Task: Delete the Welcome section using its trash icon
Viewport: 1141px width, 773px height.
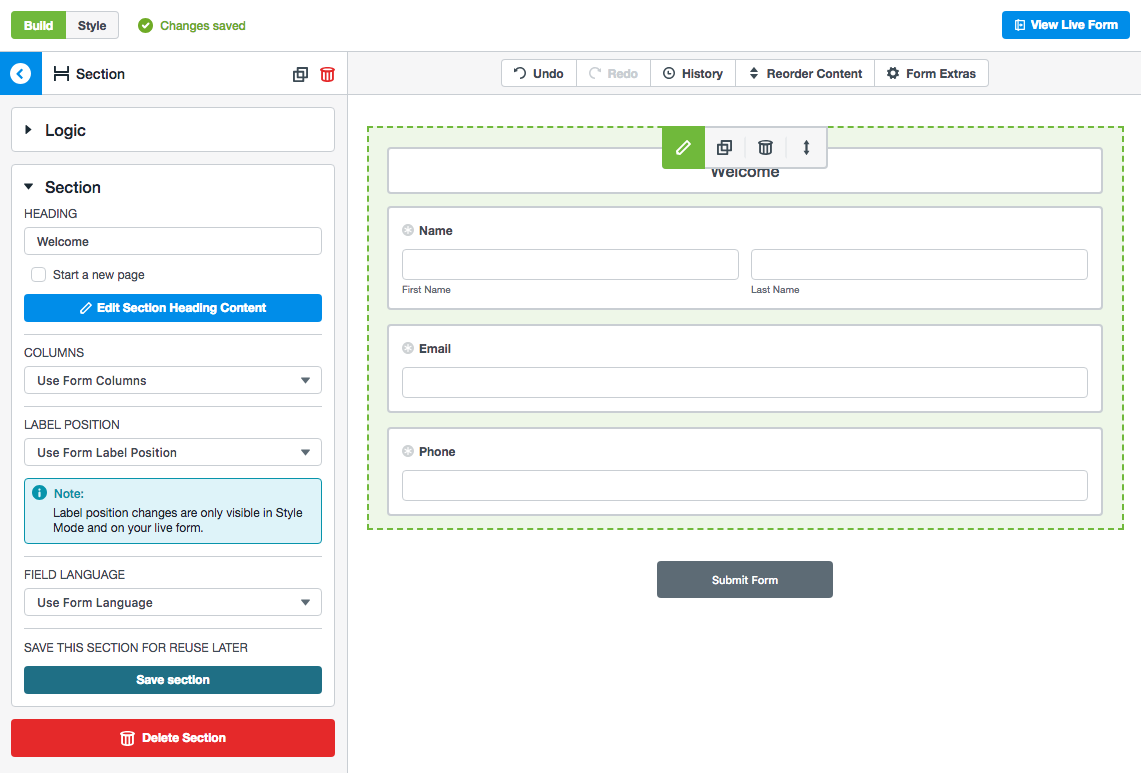Action: coord(765,147)
